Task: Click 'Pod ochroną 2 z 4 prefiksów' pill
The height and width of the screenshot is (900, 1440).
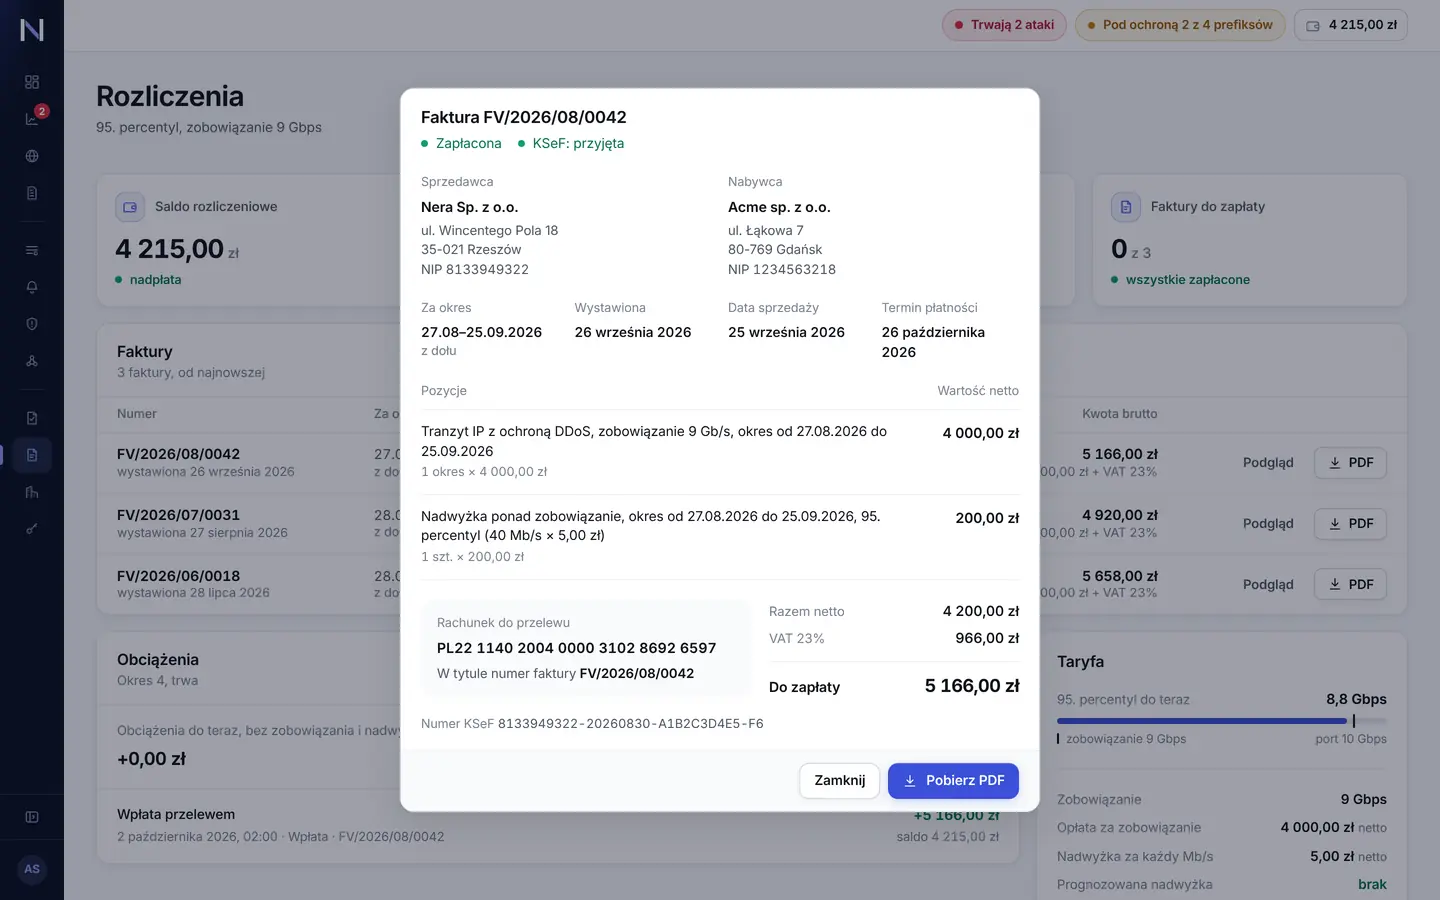Action: (1180, 25)
